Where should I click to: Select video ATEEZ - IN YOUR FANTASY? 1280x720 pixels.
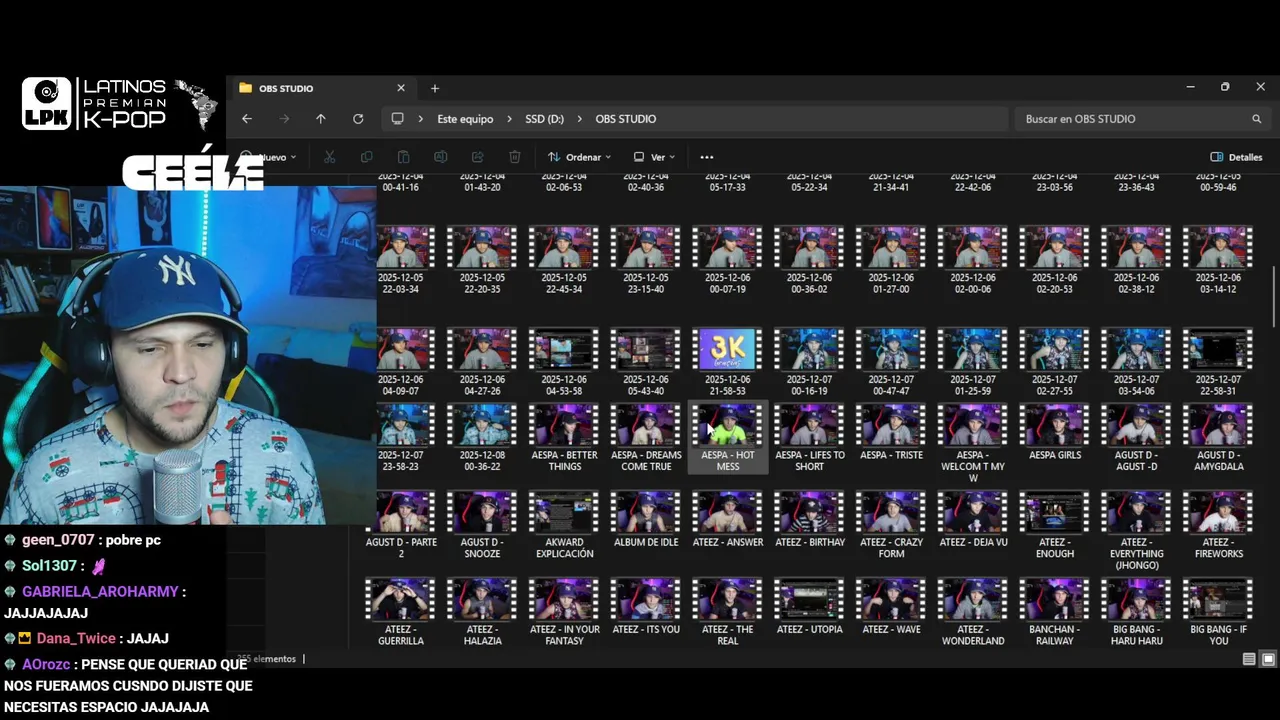coord(564,612)
